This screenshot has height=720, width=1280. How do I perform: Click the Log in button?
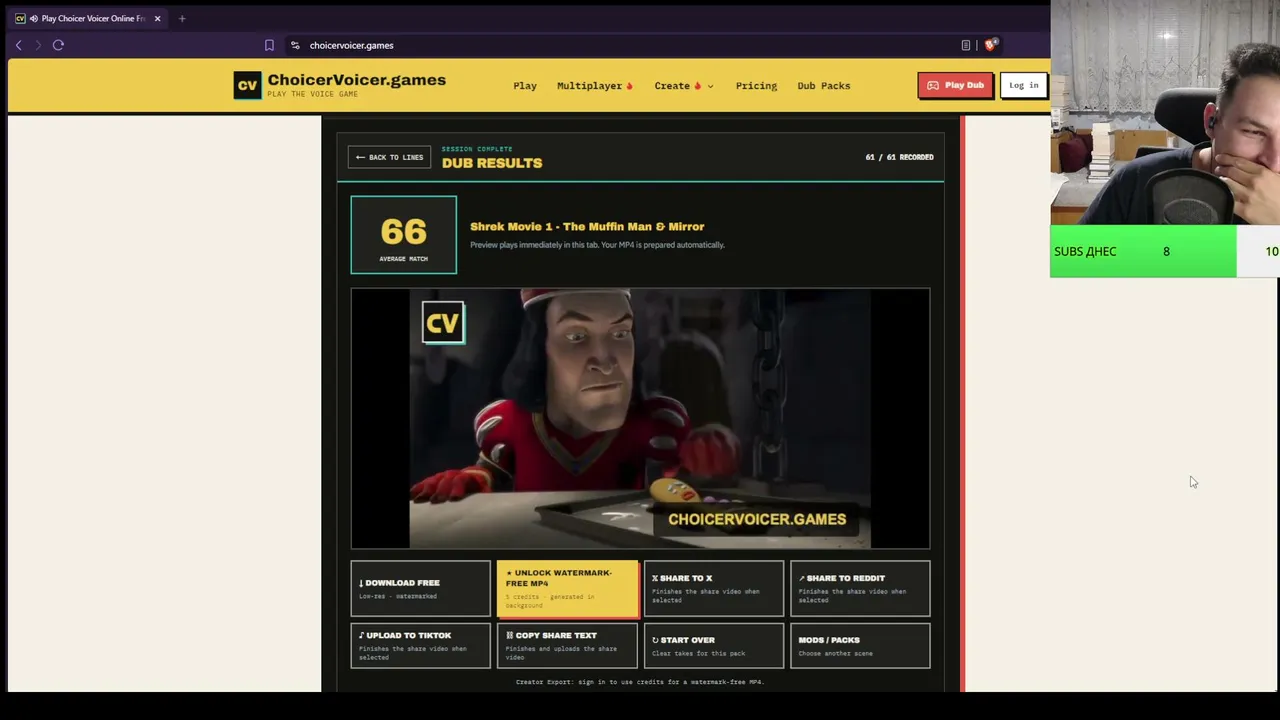1024,85
